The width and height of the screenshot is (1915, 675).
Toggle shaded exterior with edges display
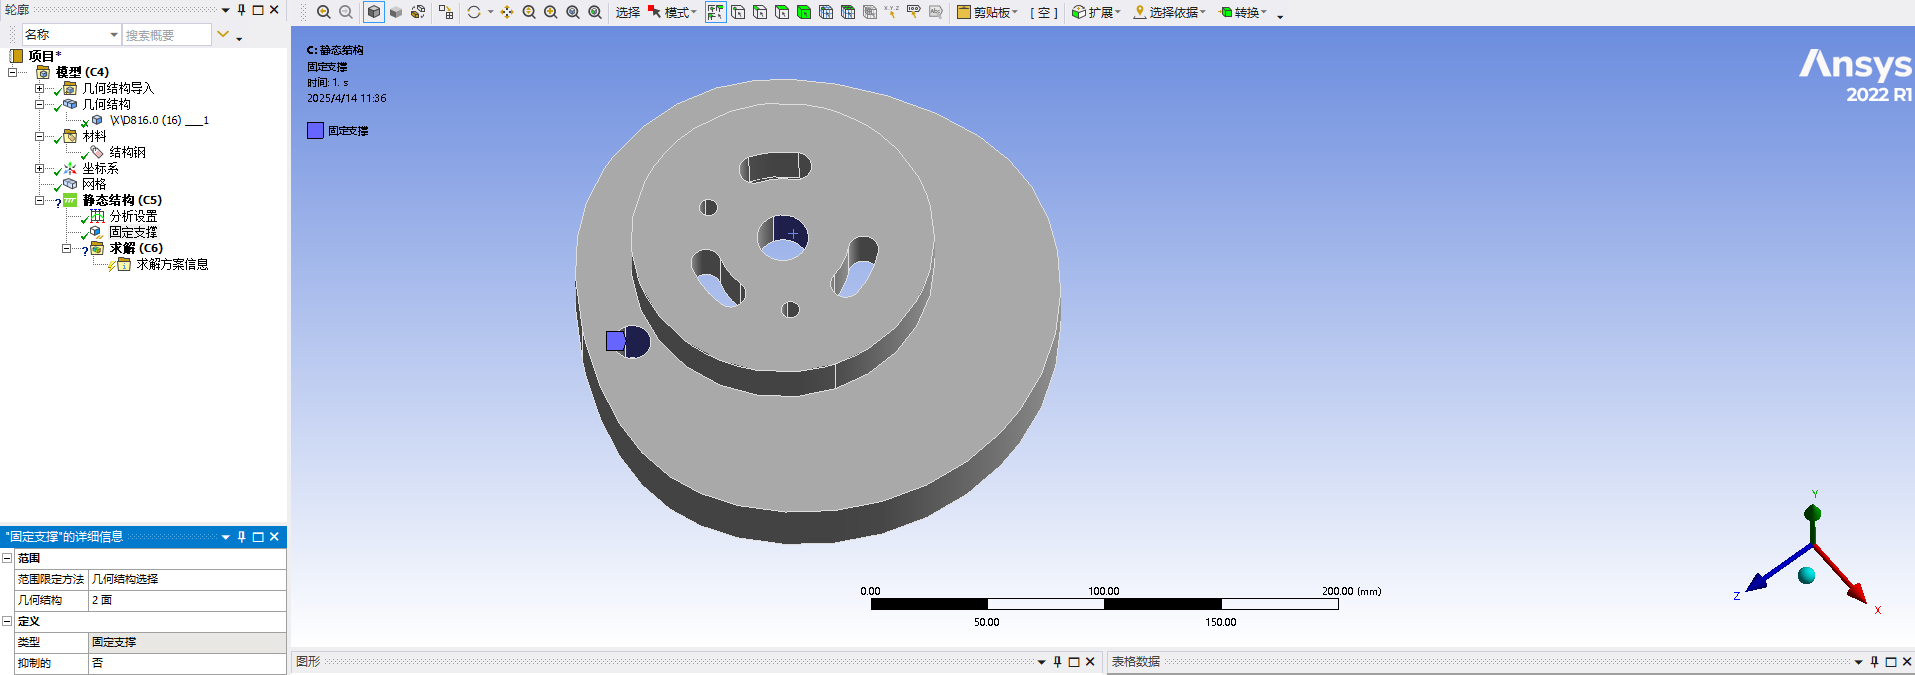[374, 12]
